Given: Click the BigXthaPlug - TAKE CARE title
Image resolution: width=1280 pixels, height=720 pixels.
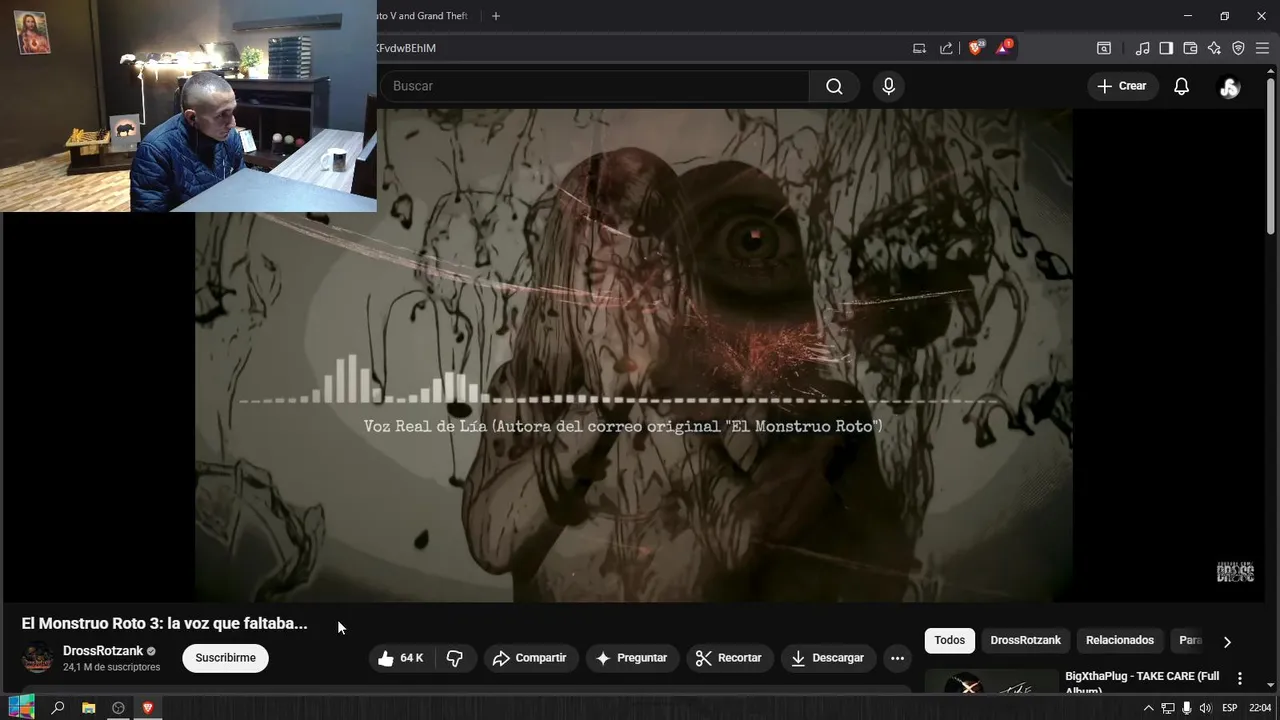Looking at the screenshot, I should pos(1142,683).
